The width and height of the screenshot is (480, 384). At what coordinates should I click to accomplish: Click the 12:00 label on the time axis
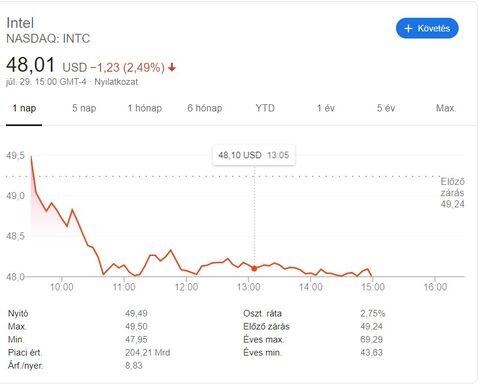click(186, 287)
